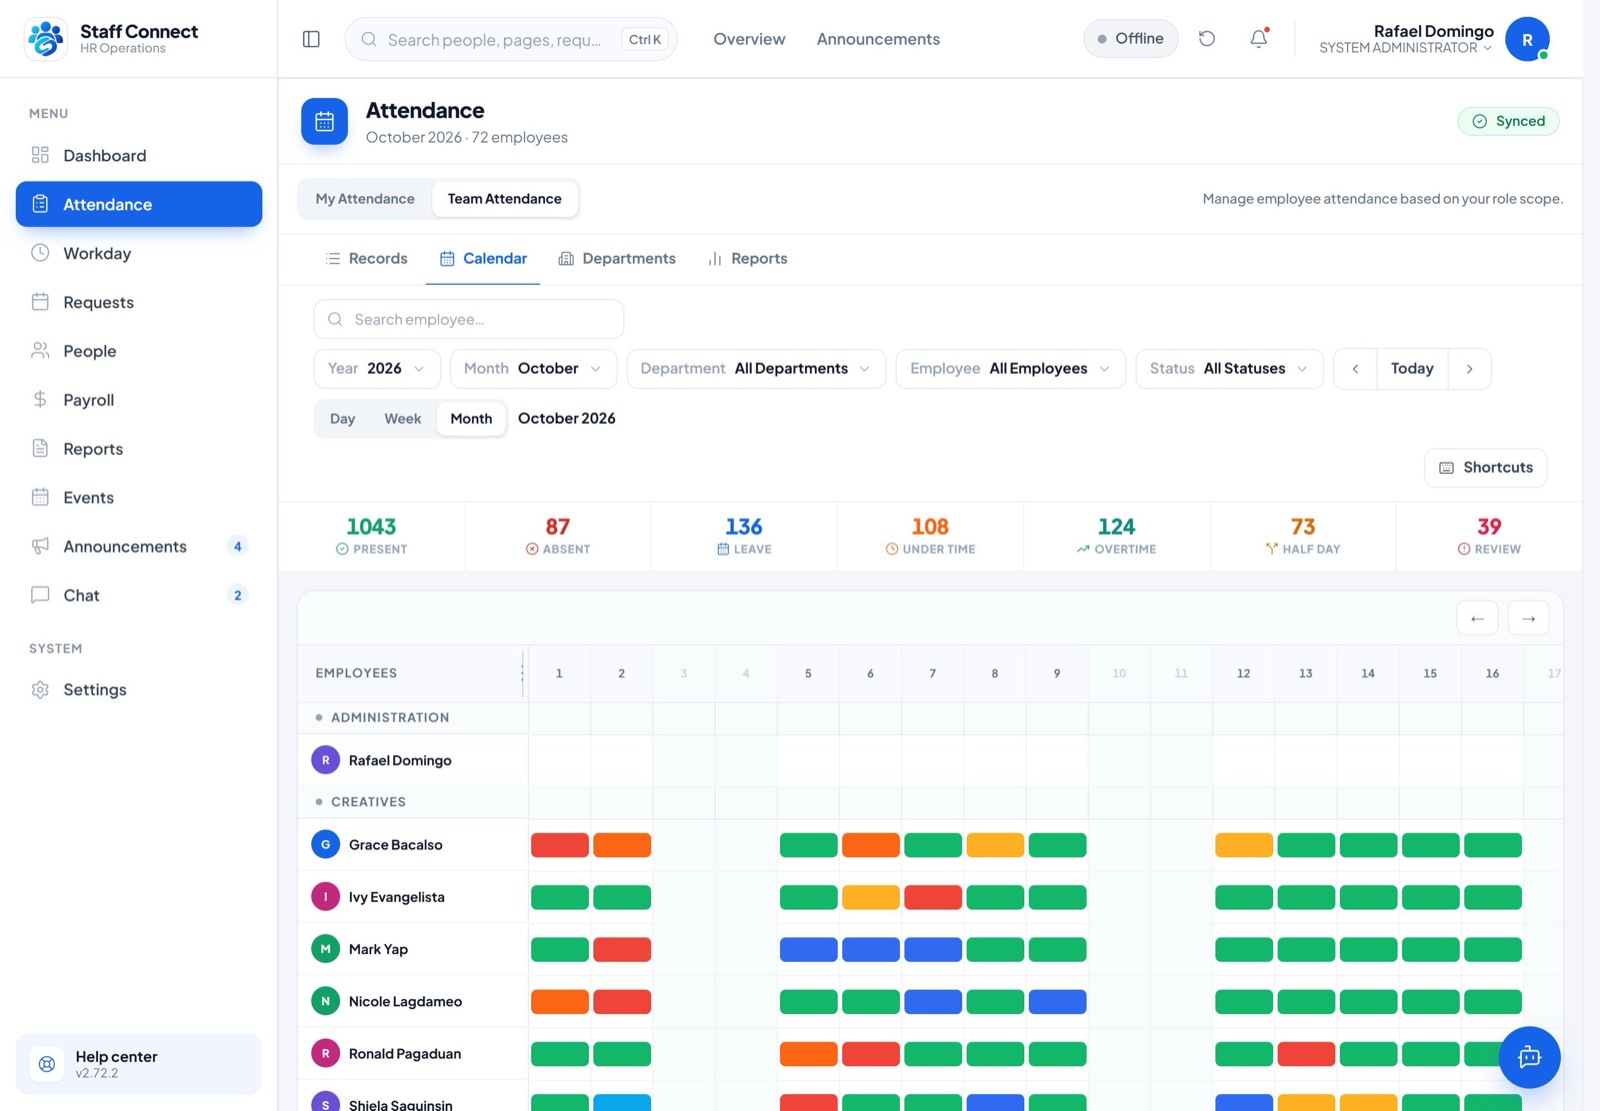Click Grace Bacalso's red October 1 cell
The height and width of the screenshot is (1111, 1600).
(560, 845)
